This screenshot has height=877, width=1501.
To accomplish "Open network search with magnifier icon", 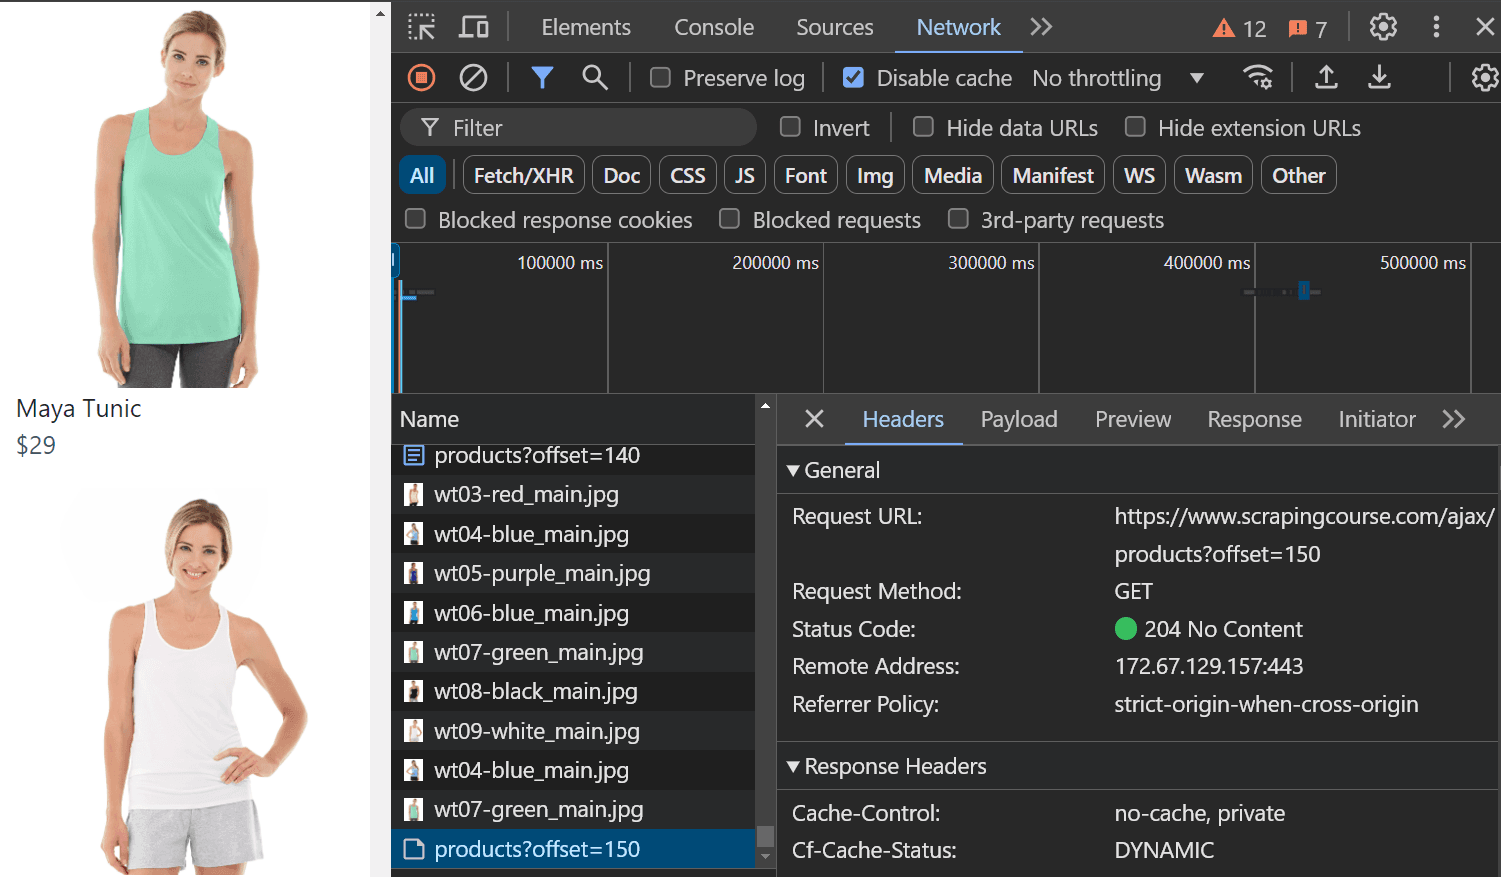I will (595, 78).
